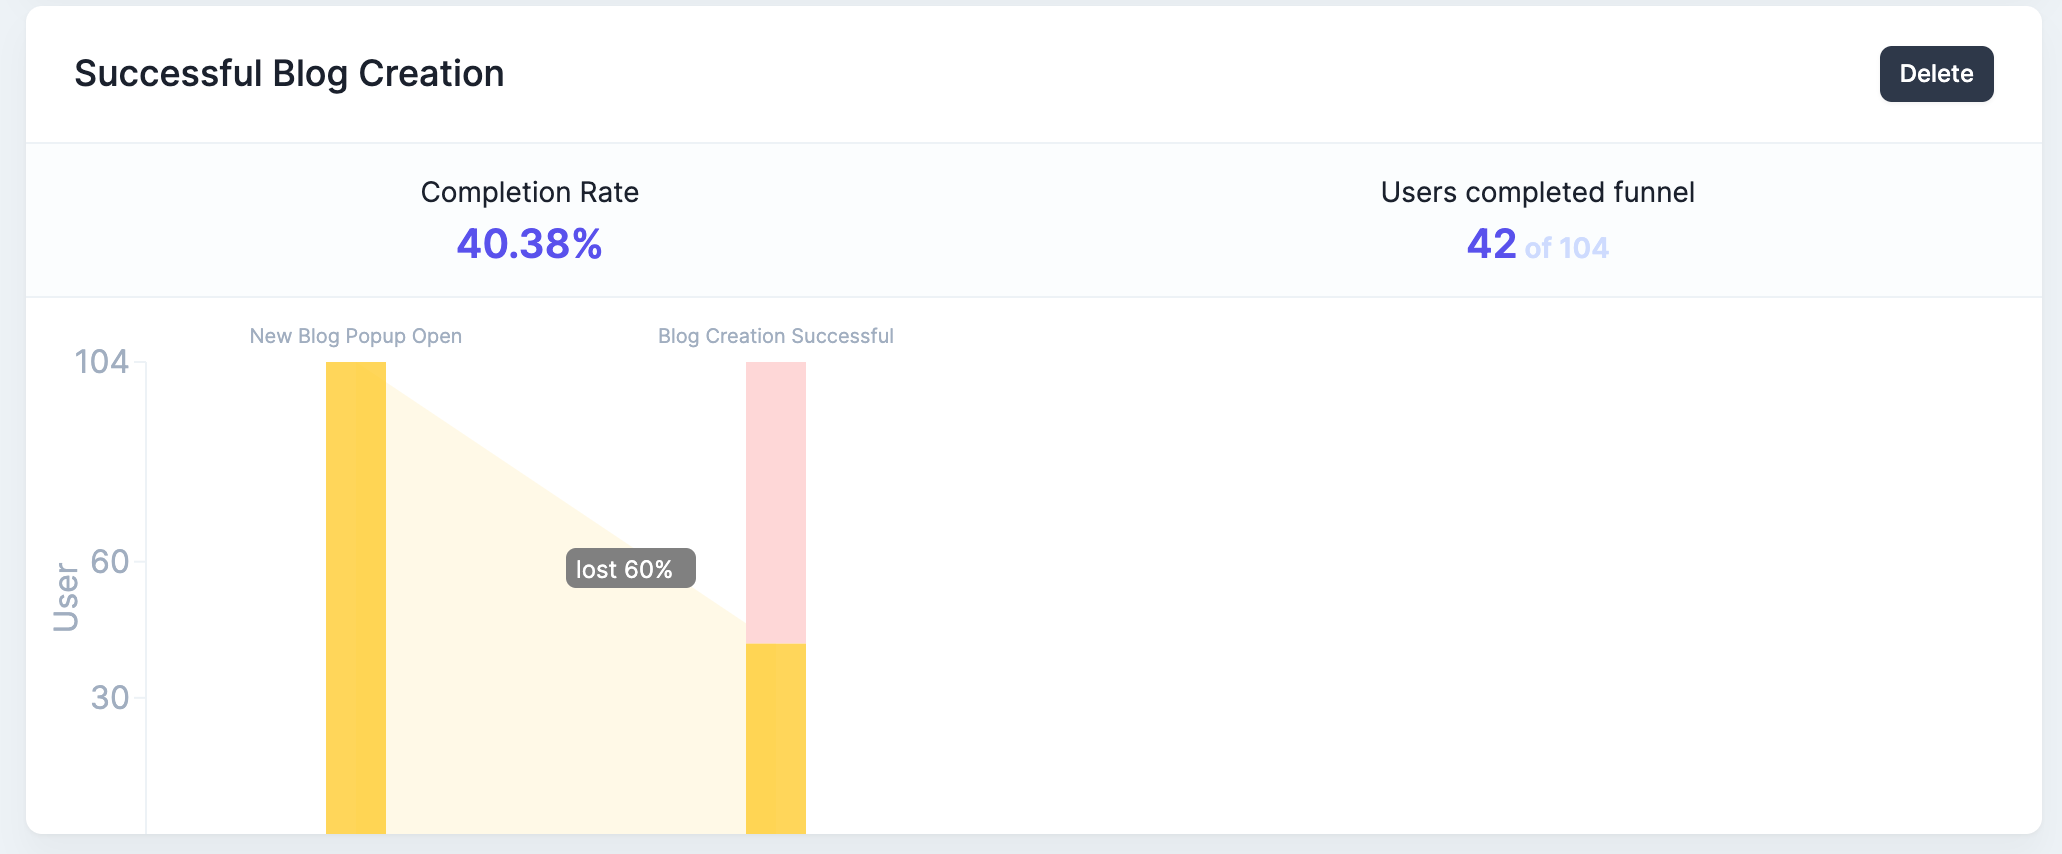Click the 'lost 60%' badge

631,568
